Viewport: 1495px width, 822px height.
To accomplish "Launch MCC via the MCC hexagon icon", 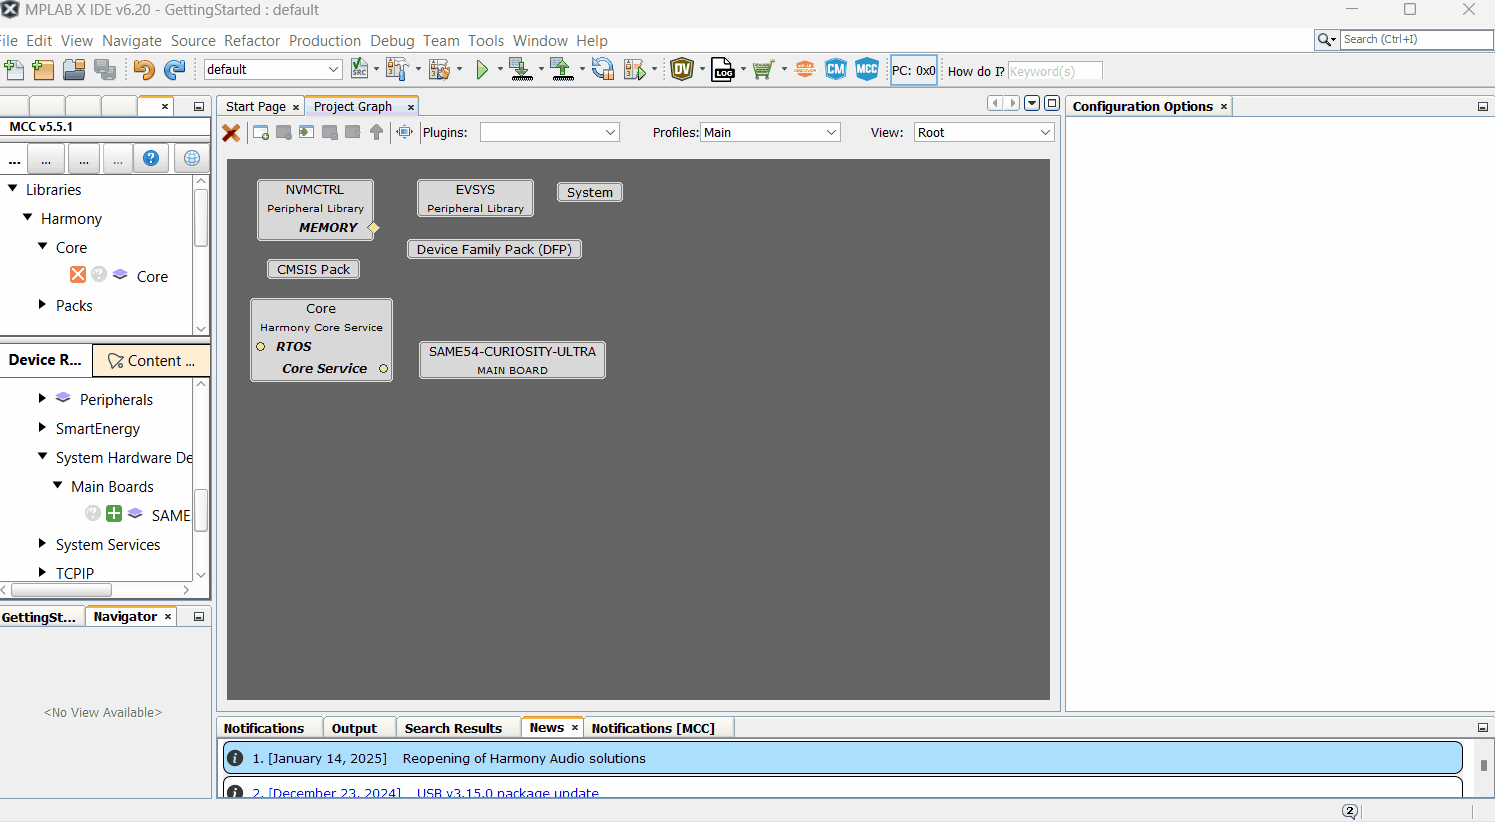I will 867,69.
